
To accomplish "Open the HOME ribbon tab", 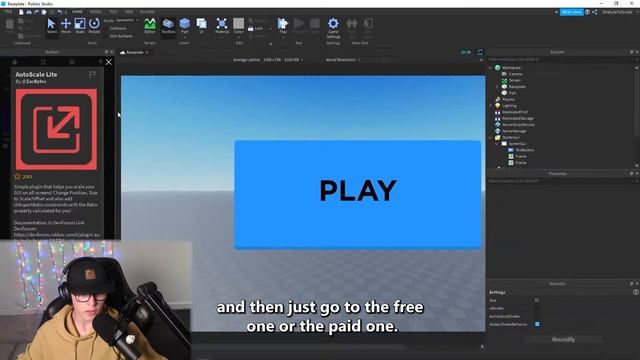I will coord(77,12).
